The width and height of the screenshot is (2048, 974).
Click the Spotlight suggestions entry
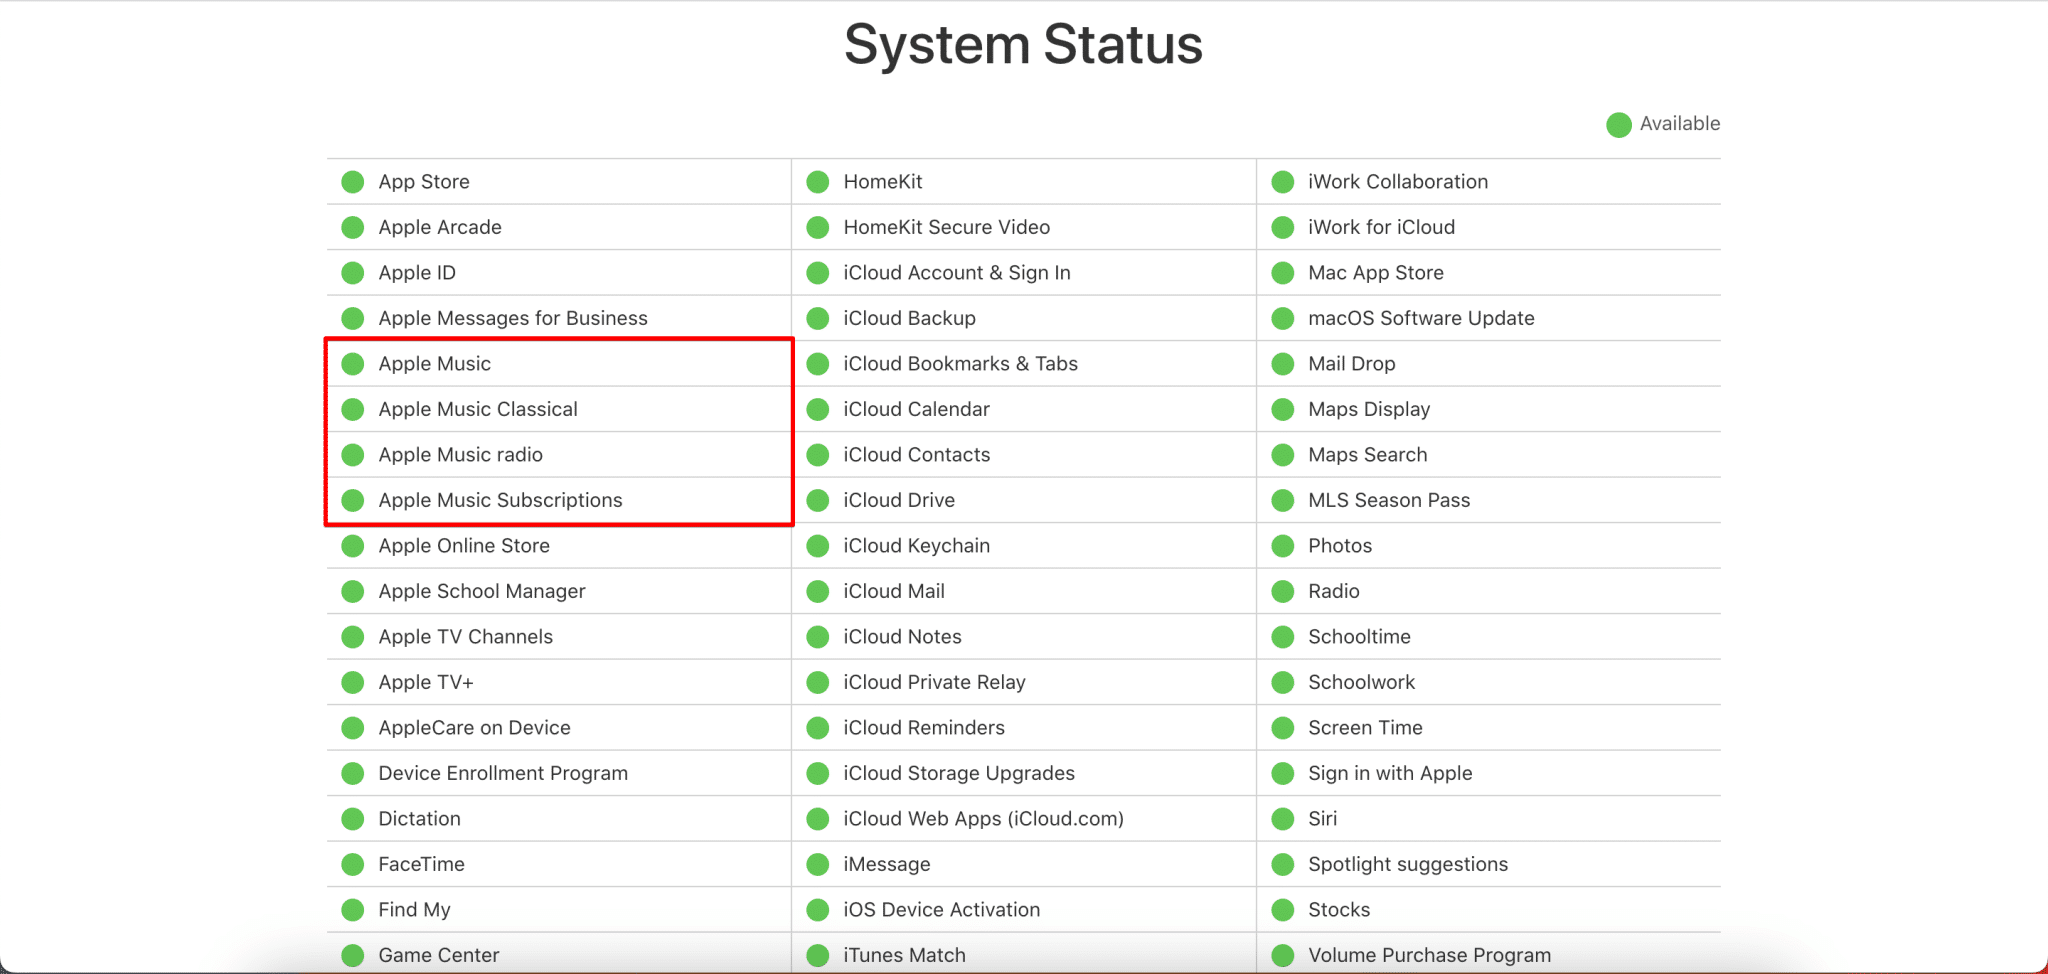pyautogui.click(x=1489, y=864)
